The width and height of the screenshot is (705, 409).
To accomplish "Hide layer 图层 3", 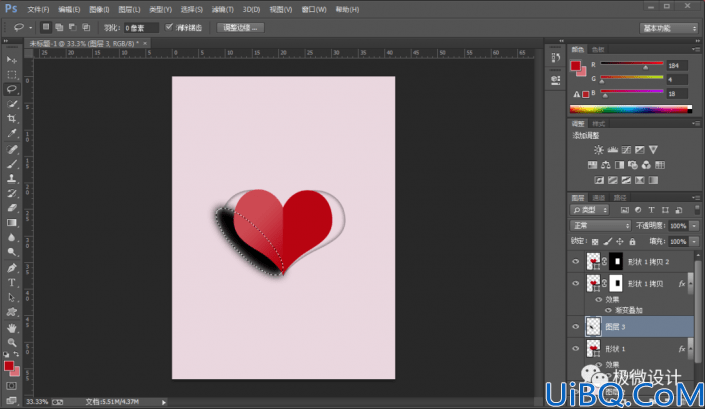I will click(x=576, y=327).
